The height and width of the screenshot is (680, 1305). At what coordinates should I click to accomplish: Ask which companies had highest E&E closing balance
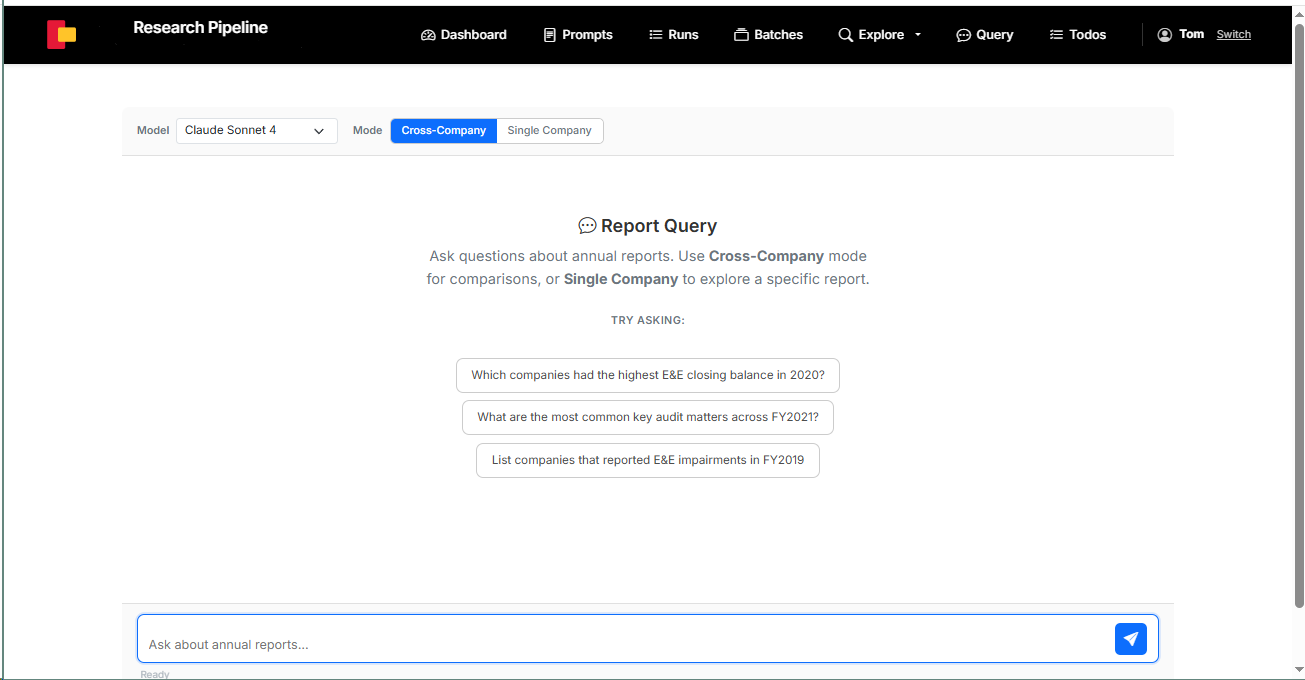[x=647, y=375]
